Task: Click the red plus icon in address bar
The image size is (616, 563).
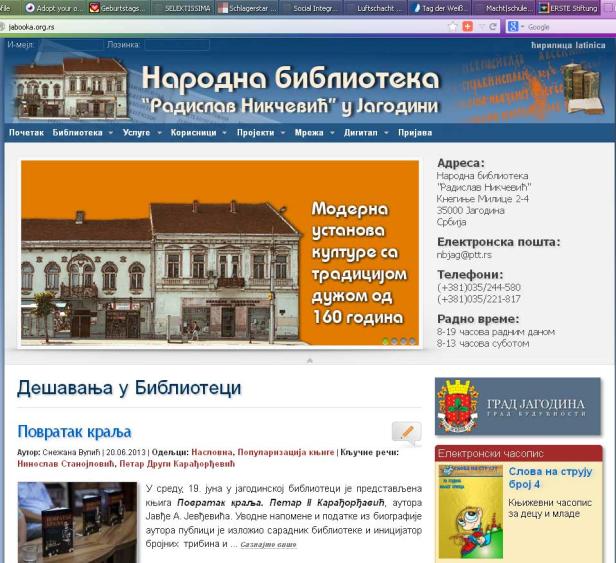Action: click(467, 27)
